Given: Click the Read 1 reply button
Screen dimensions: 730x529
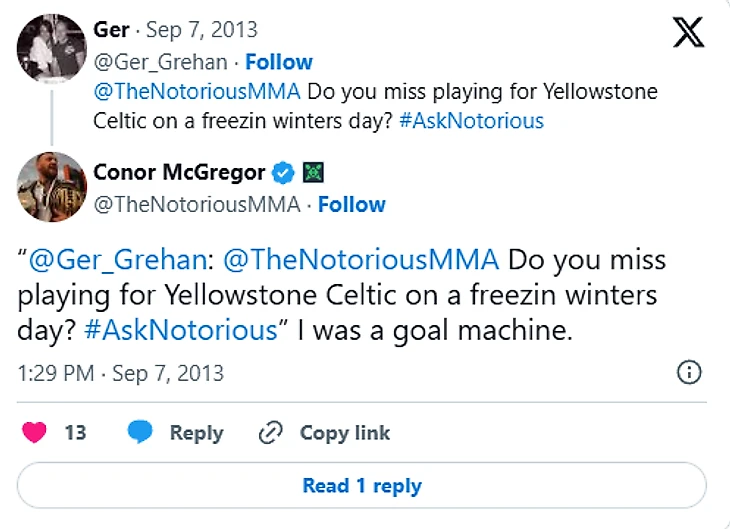Looking at the screenshot, I should (x=362, y=486).
